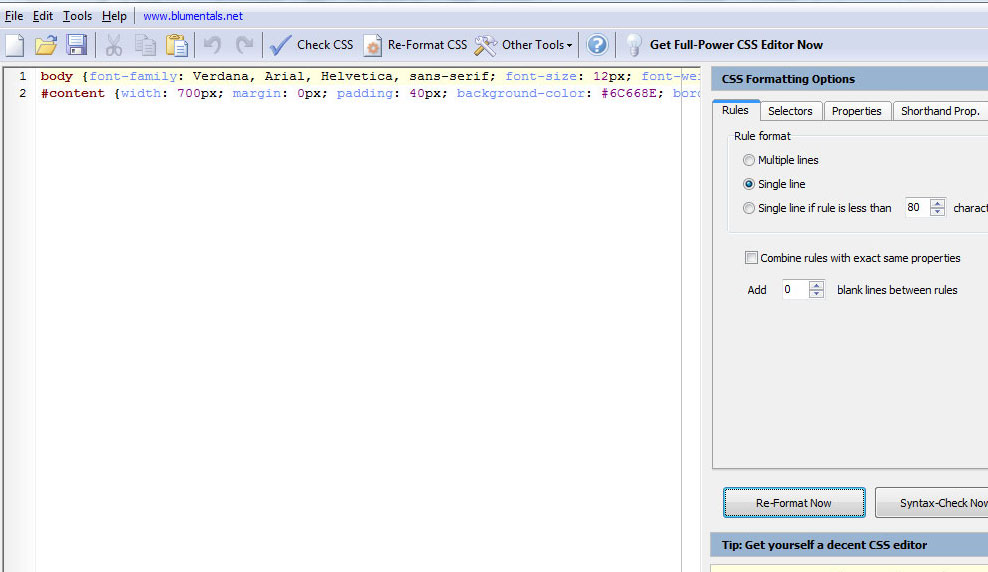Enable Combine rules with exact same properties
This screenshot has height=572, width=988.
pos(751,258)
